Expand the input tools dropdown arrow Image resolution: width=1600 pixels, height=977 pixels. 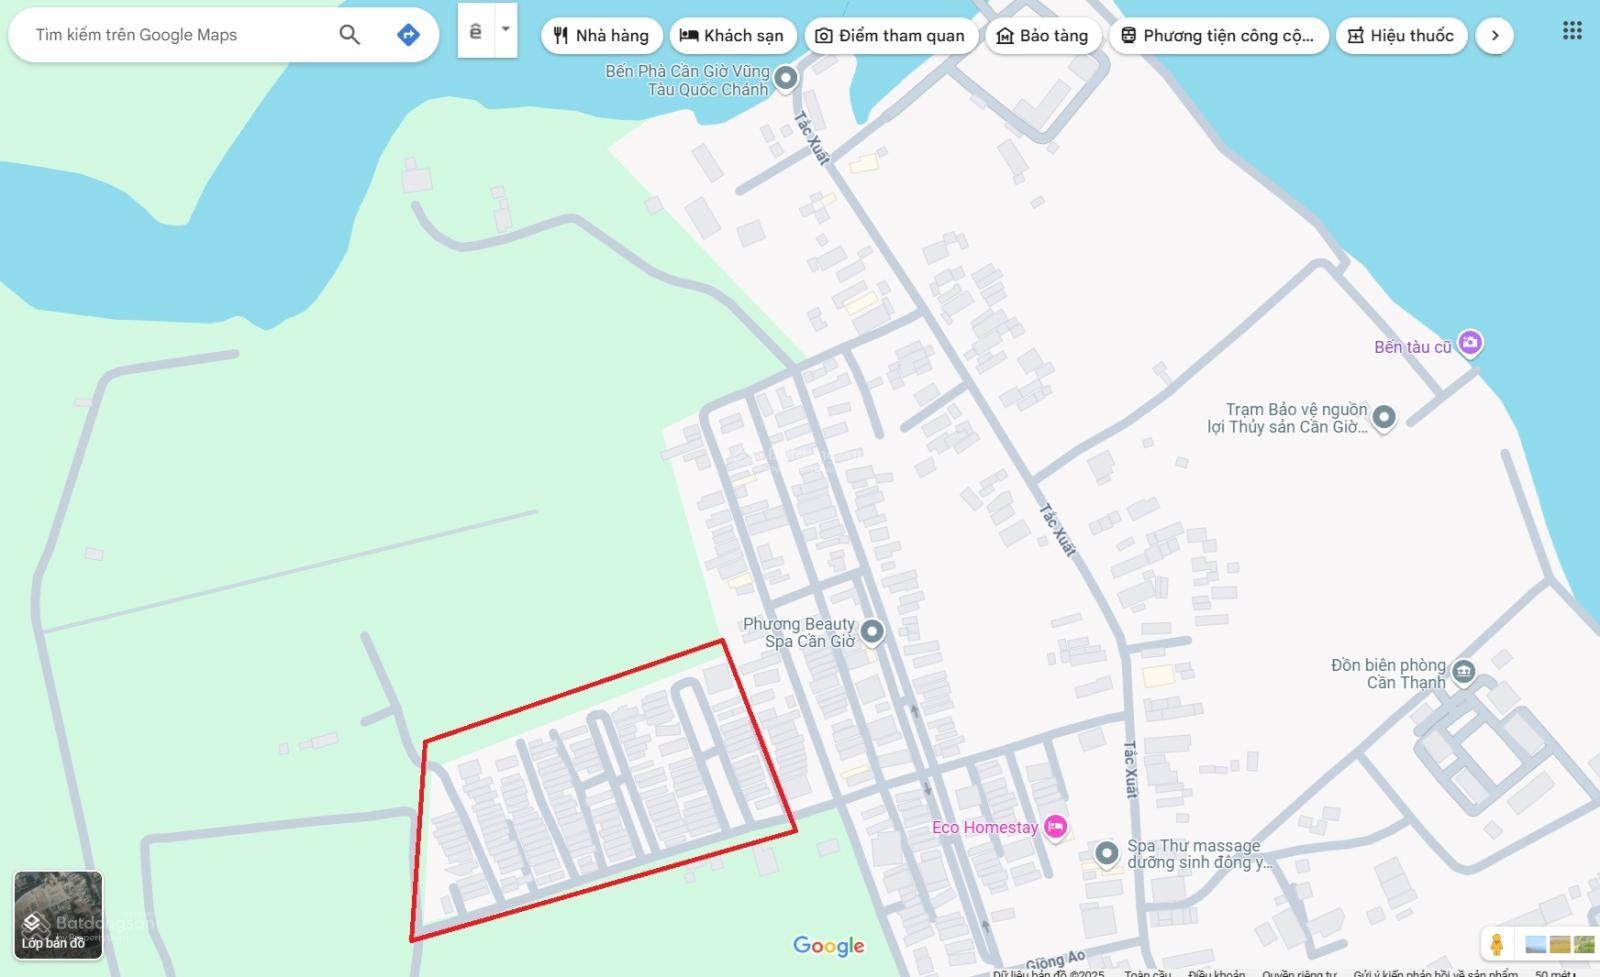[x=506, y=30]
